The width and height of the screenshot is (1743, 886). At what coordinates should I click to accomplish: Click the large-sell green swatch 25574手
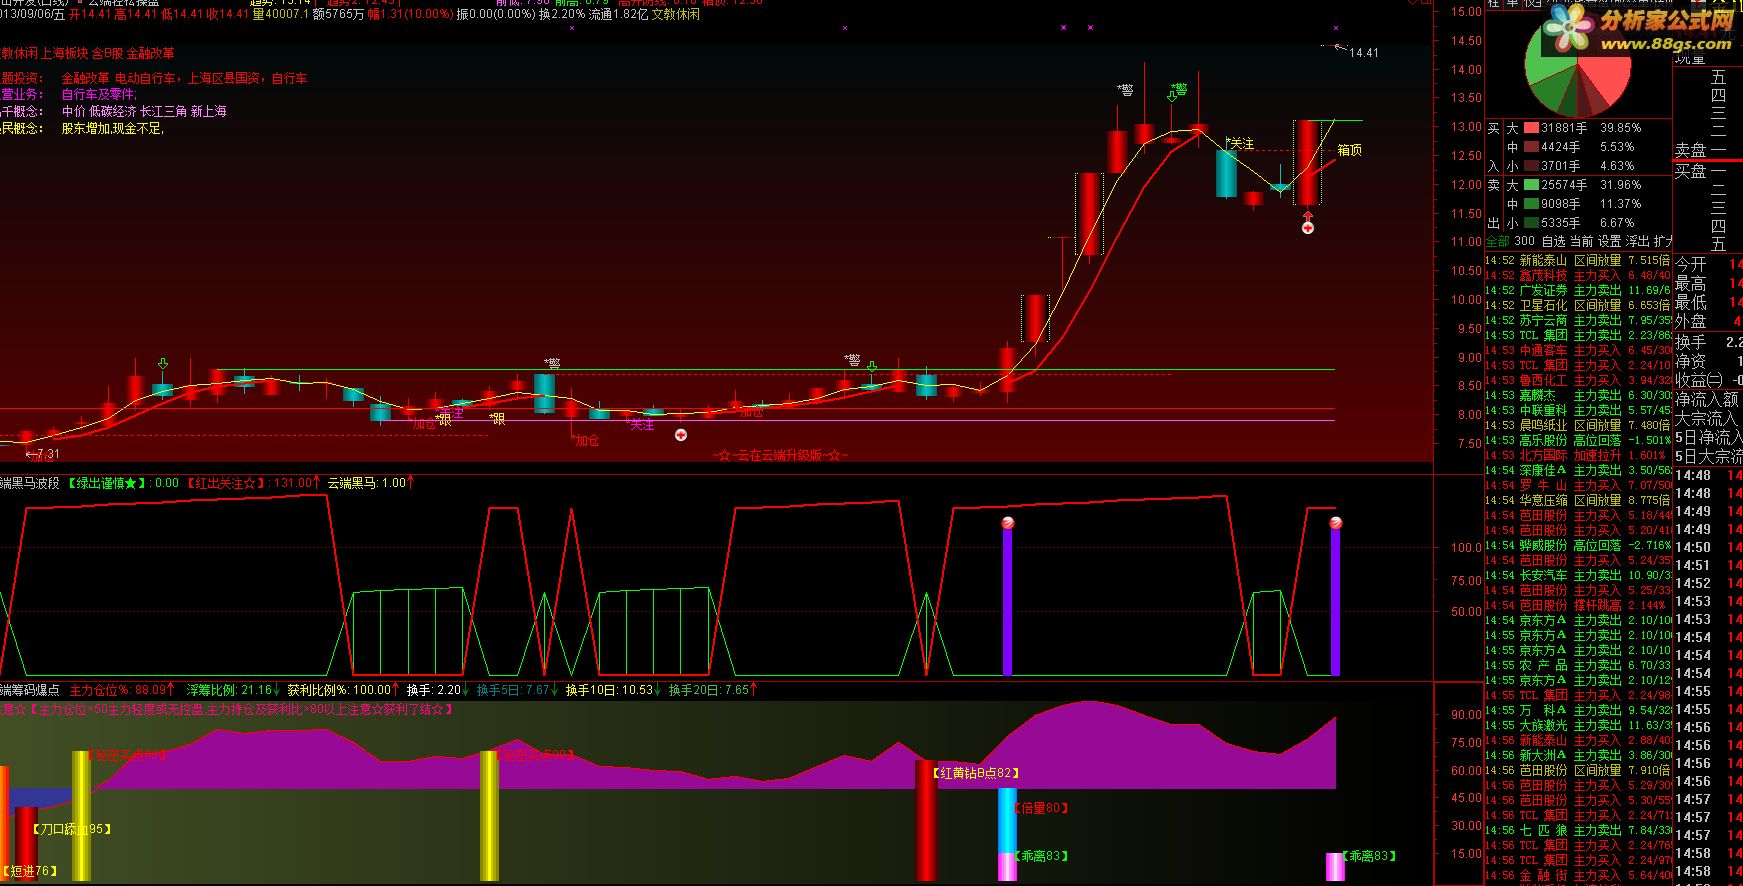pos(1531,185)
